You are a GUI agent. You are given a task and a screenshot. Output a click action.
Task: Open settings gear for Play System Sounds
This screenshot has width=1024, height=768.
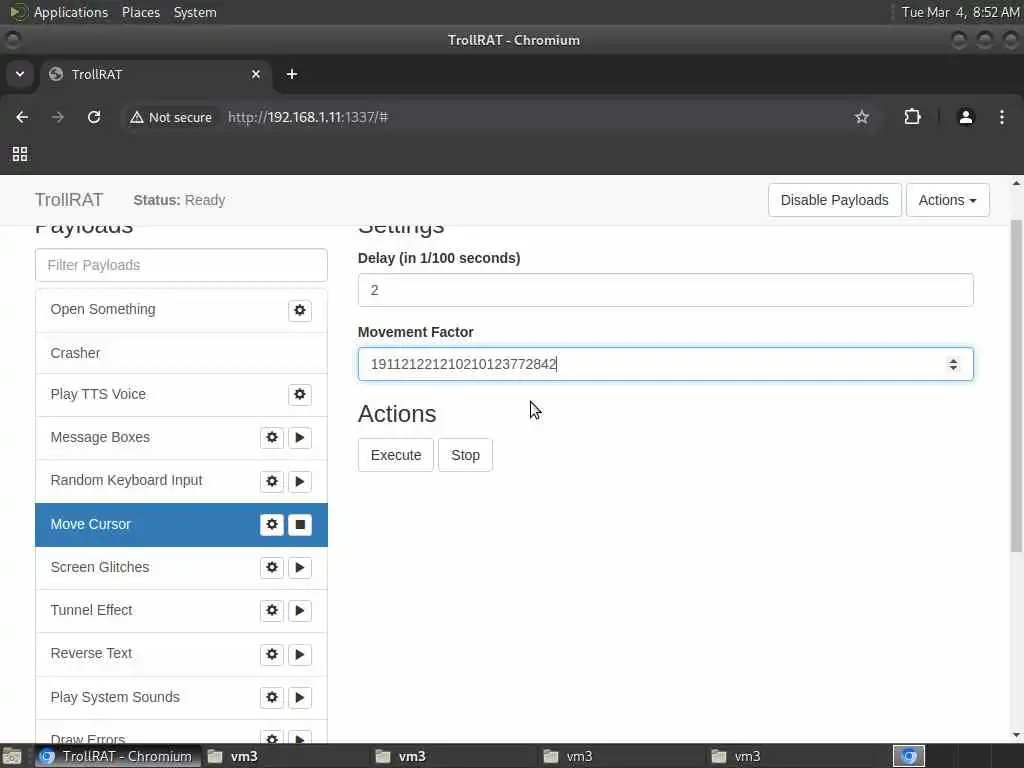pyautogui.click(x=272, y=697)
